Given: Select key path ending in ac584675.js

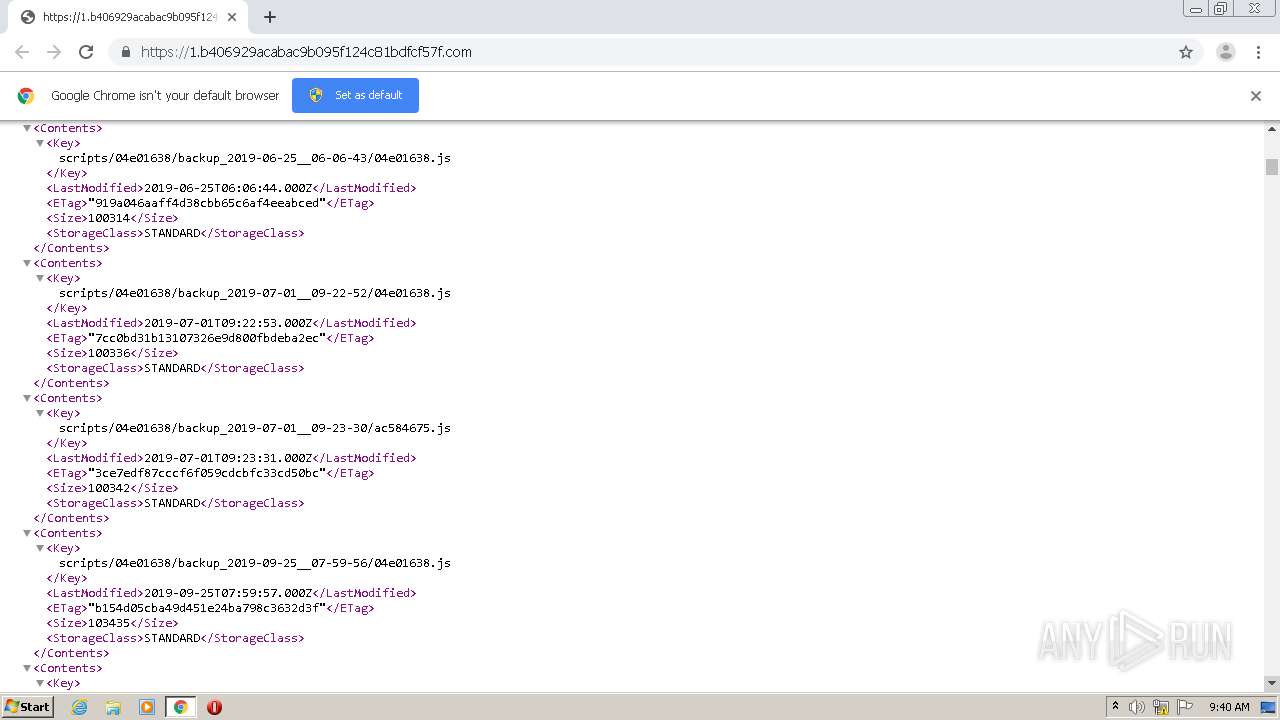Looking at the screenshot, I should (x=255, y=428).
